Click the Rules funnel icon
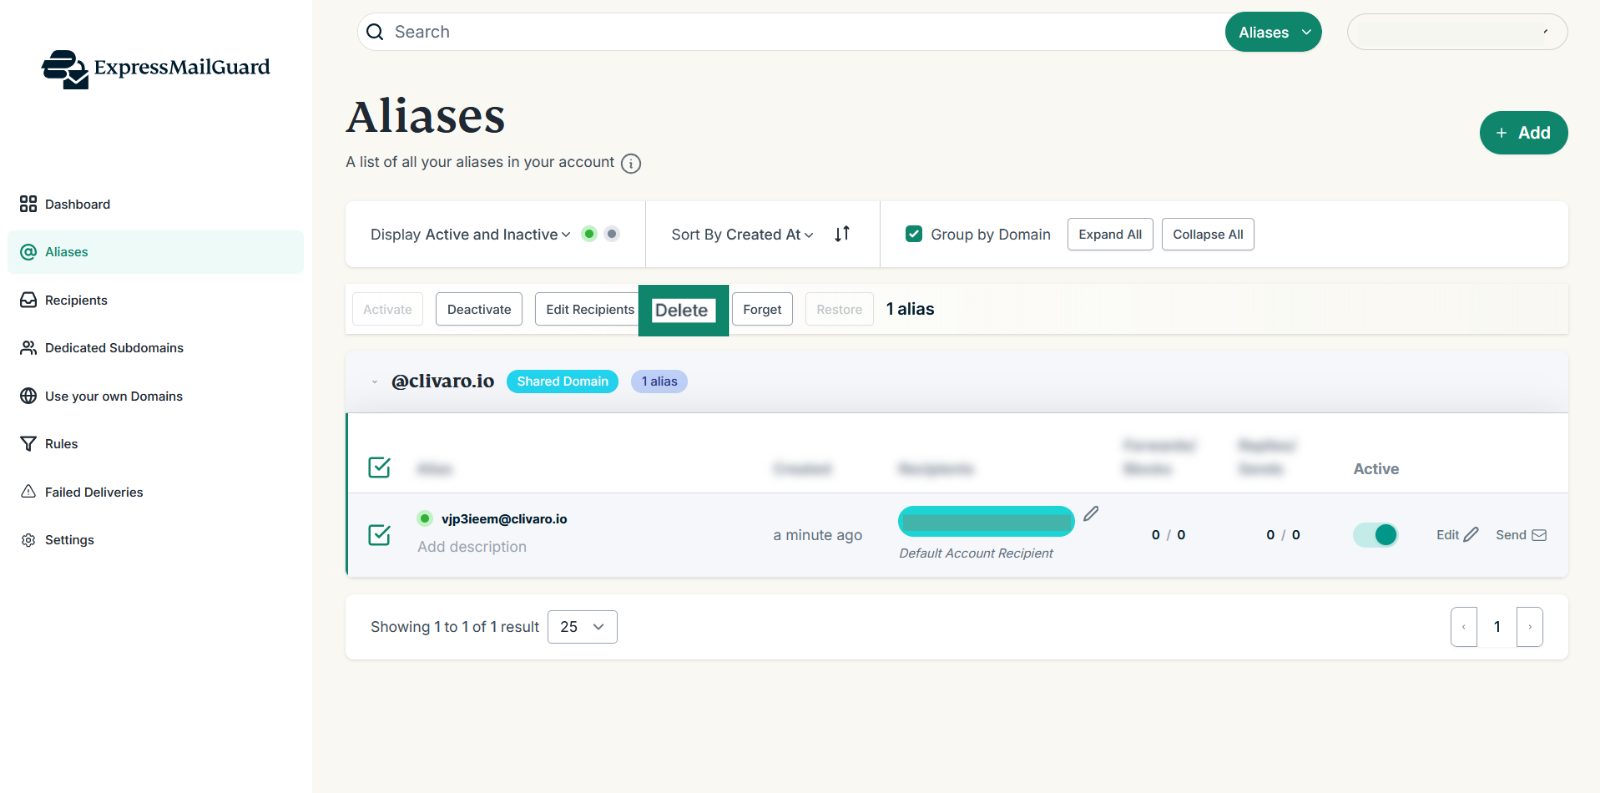 click(28, 444)
